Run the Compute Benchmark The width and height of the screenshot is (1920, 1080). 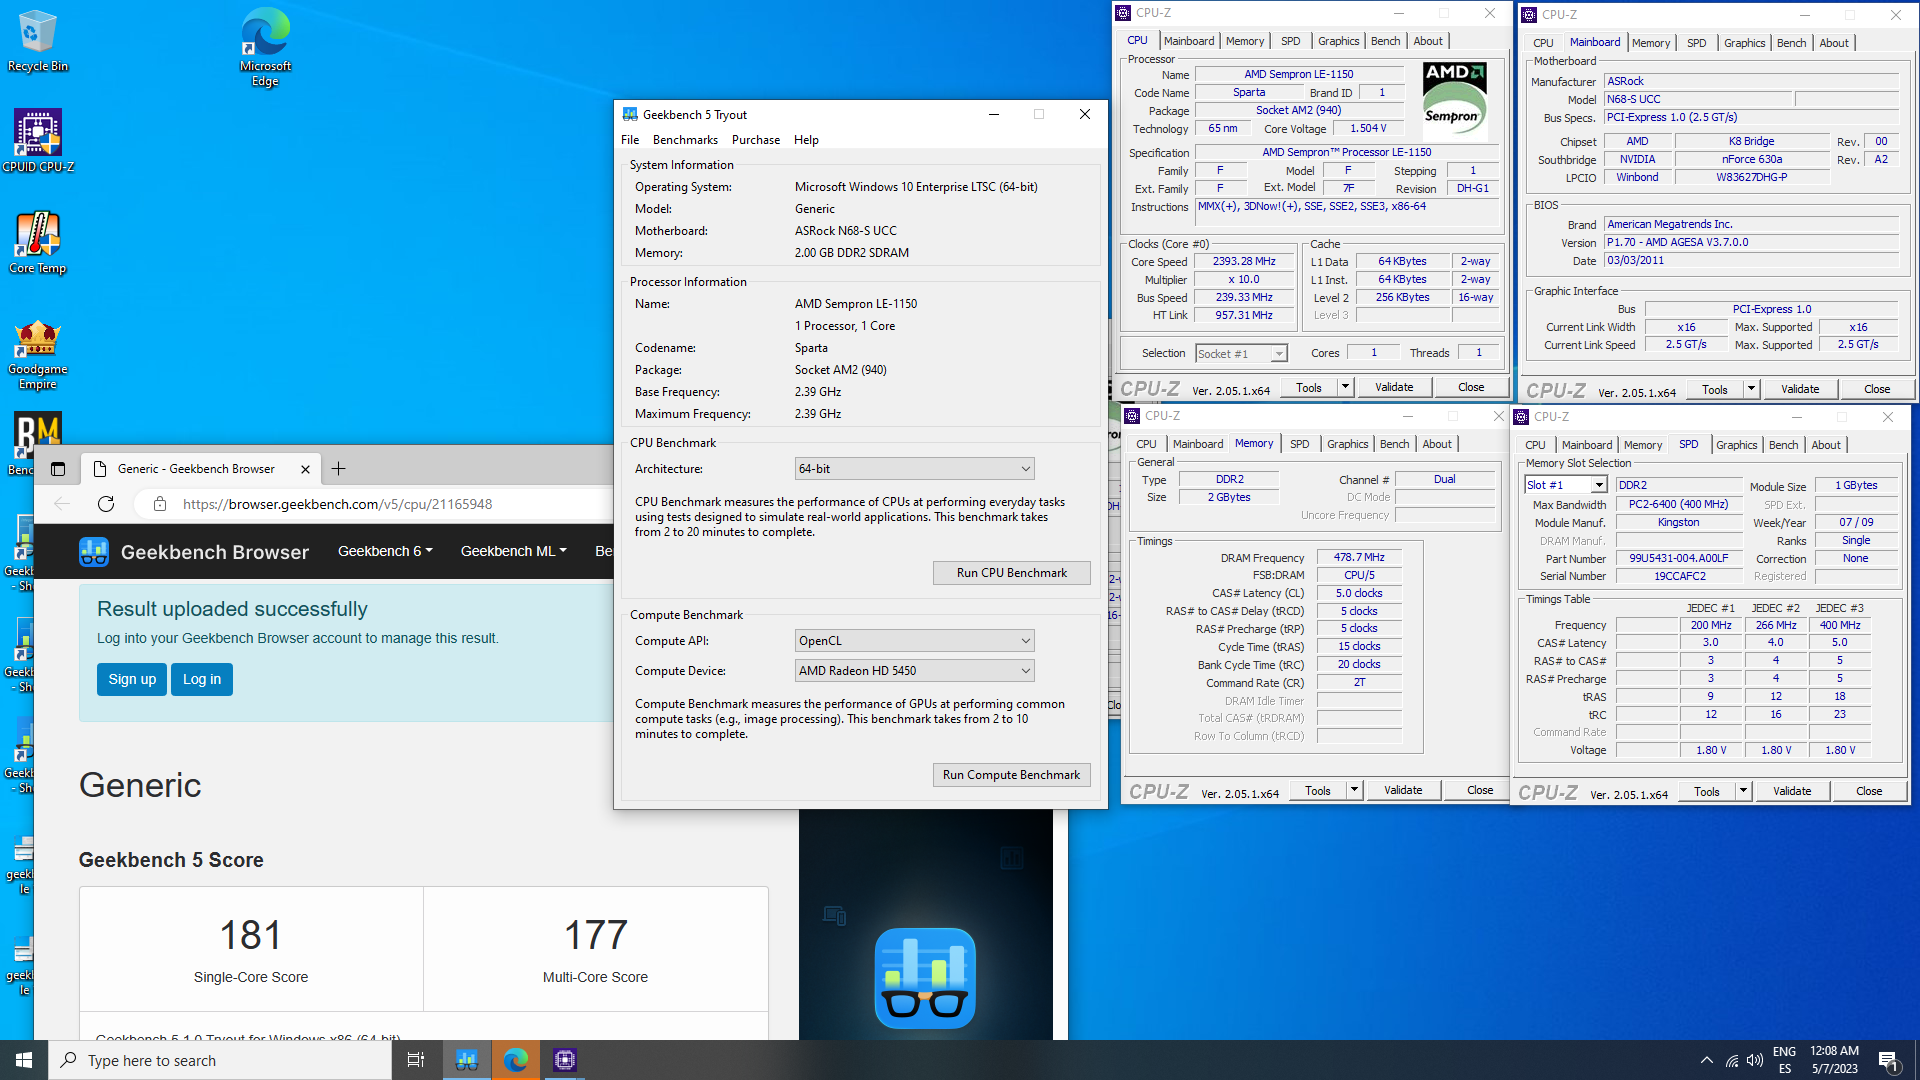(1011, 775)
